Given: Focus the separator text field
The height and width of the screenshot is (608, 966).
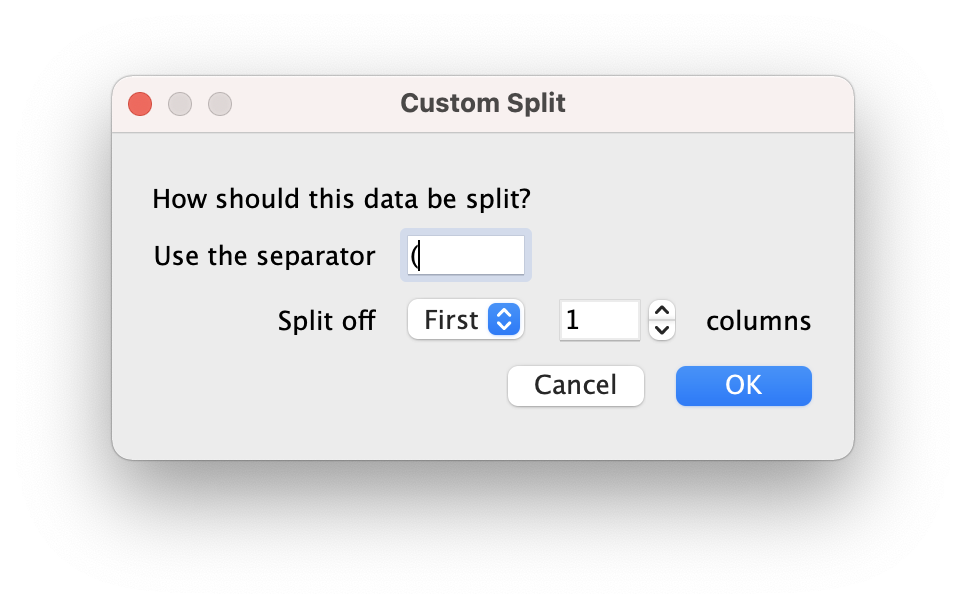Looking at the screenshot, I should (x=468, y=256).
